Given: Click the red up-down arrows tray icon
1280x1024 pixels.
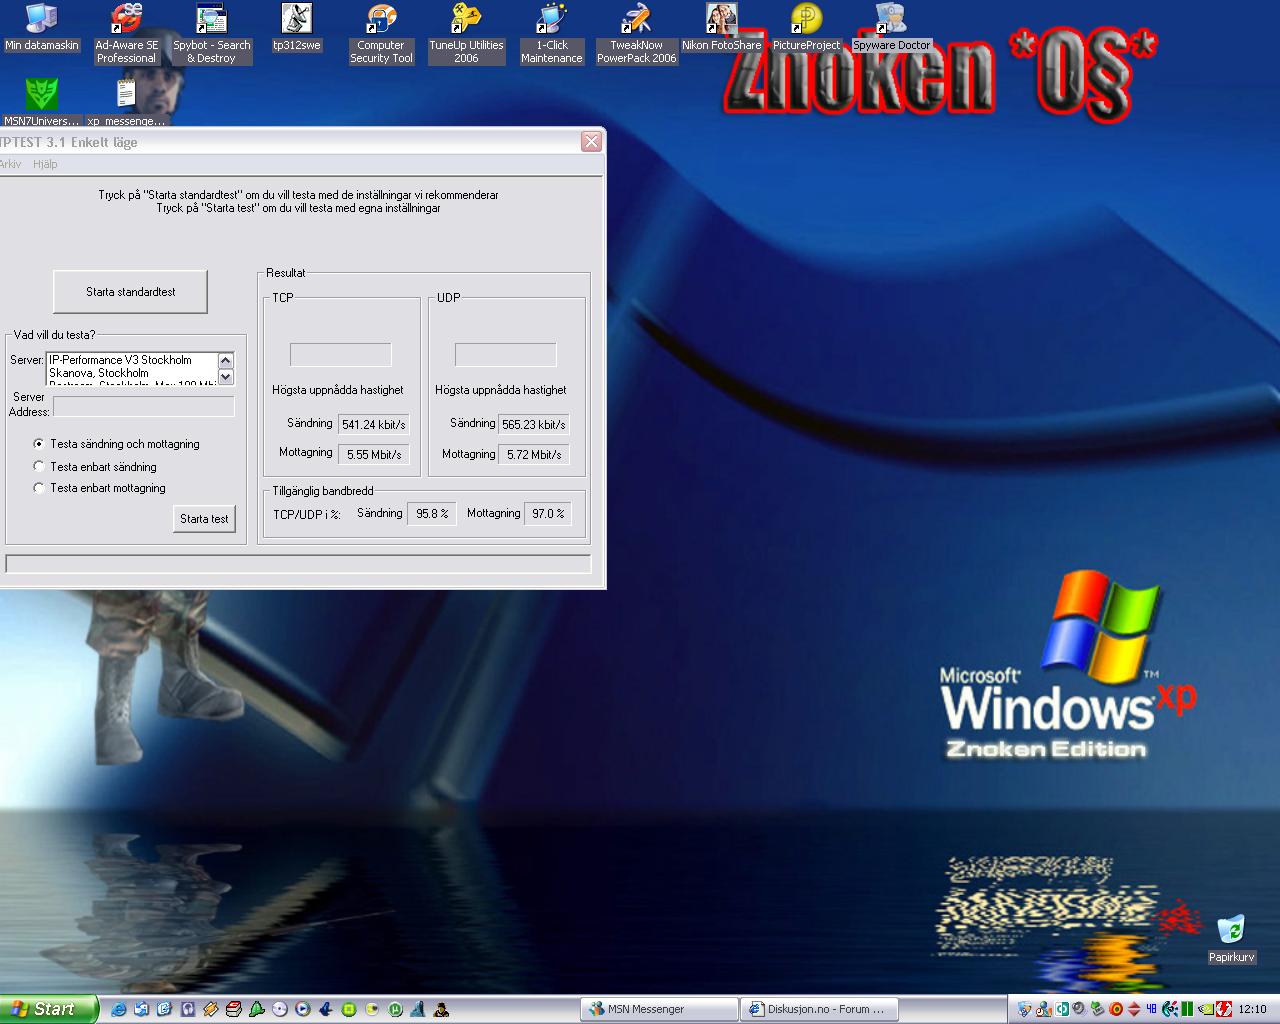Looking at the screenshot, I should (1134, 1009).
